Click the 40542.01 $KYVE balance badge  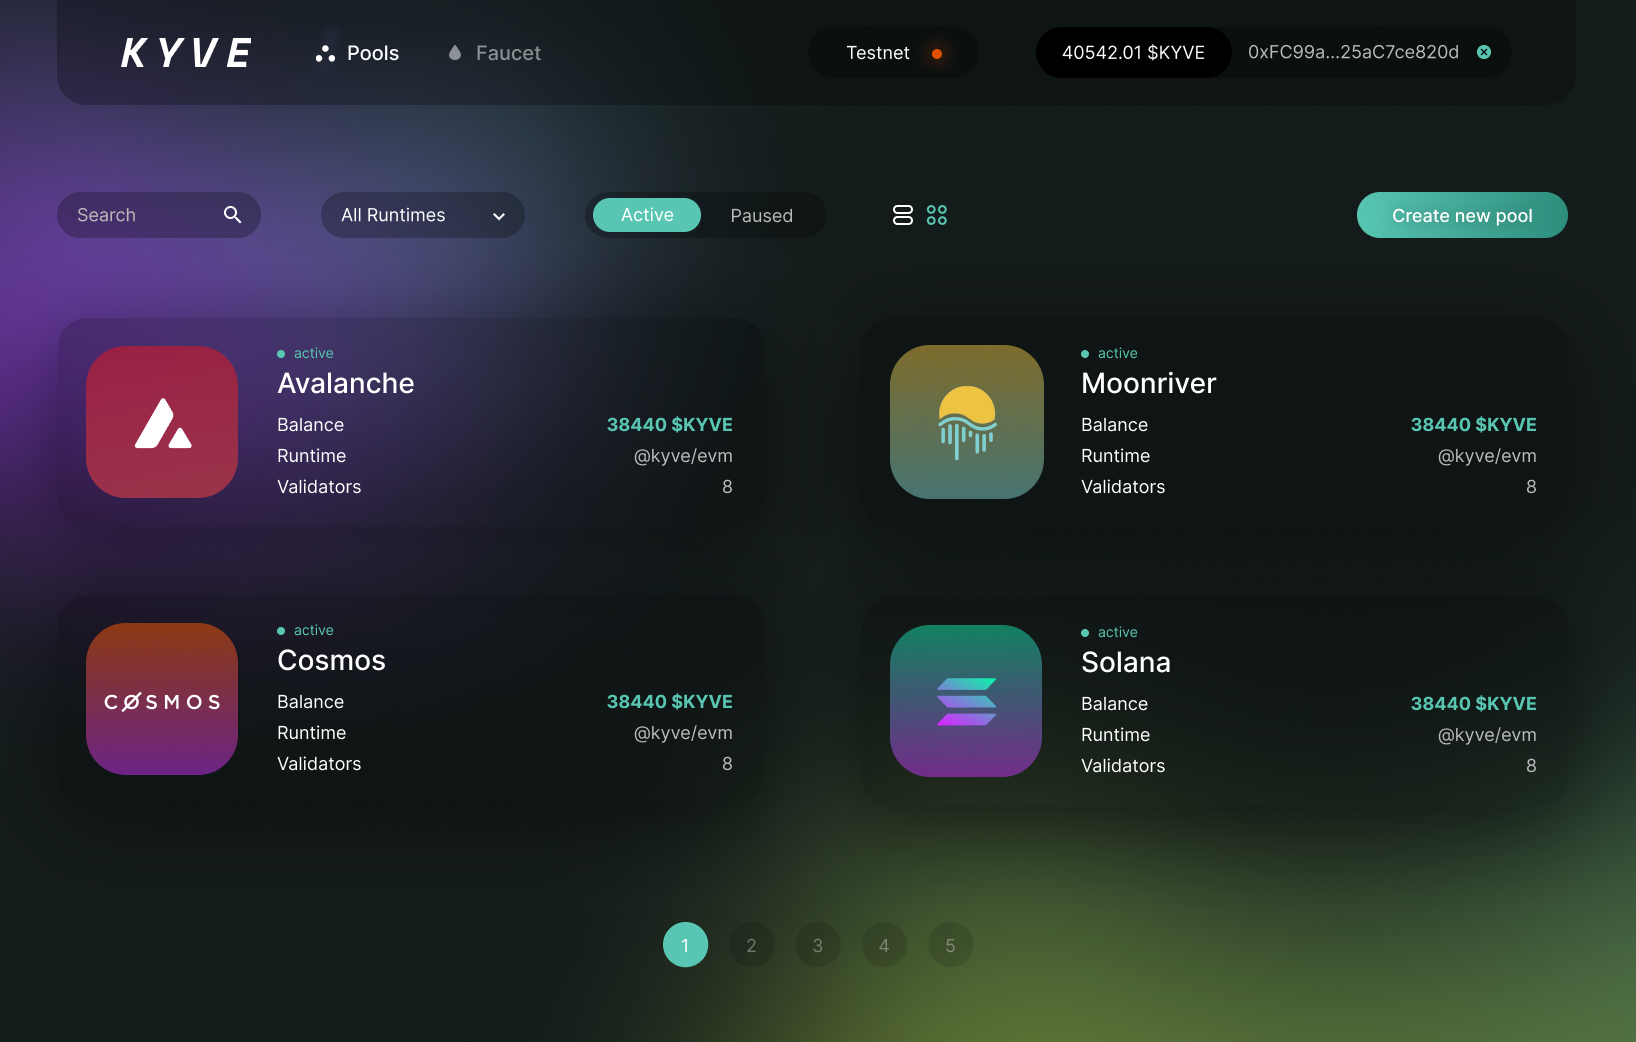[x=1133, y=53]
